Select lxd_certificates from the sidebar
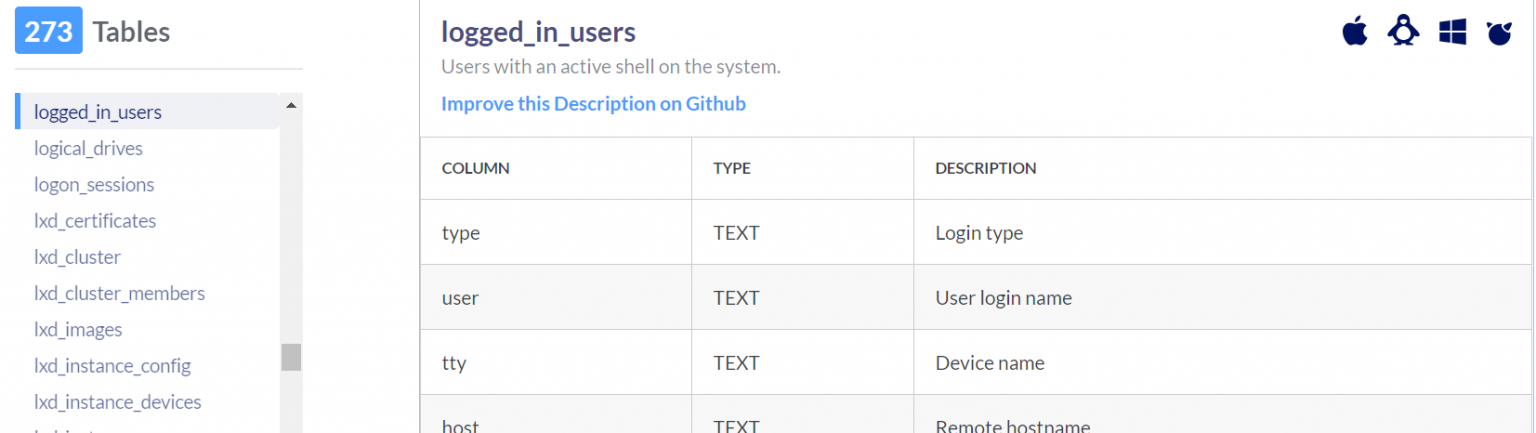This screenshot has width=1536, height=433. point(95,221)
